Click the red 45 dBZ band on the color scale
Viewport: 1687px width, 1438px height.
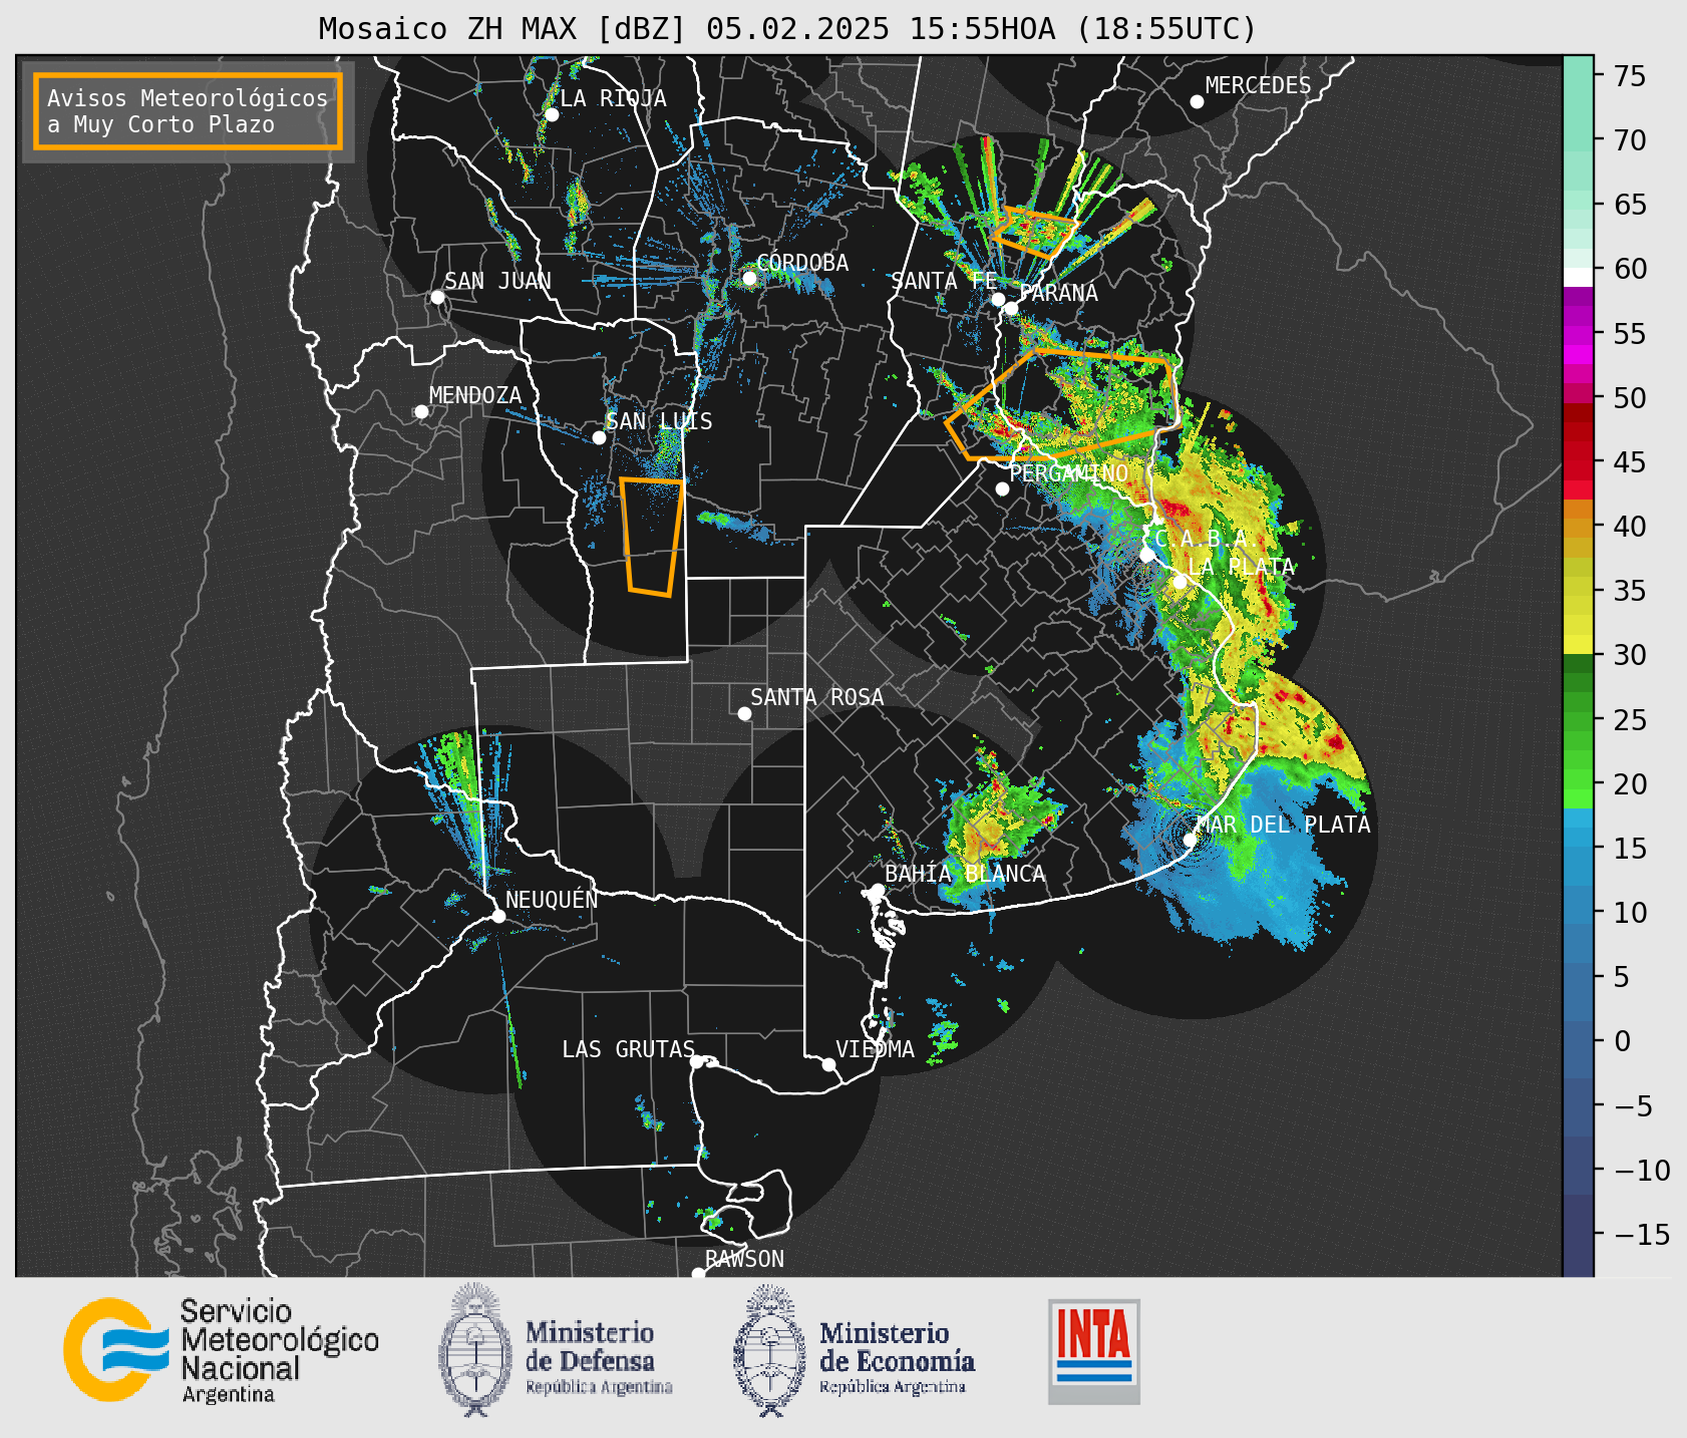1578,462
